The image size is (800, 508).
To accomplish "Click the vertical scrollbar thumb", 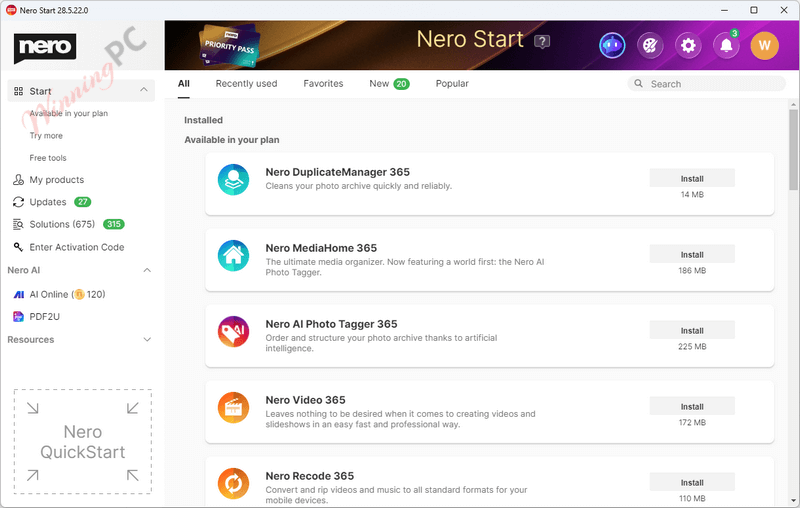I will pyautogui.click(x=793, y=149).
